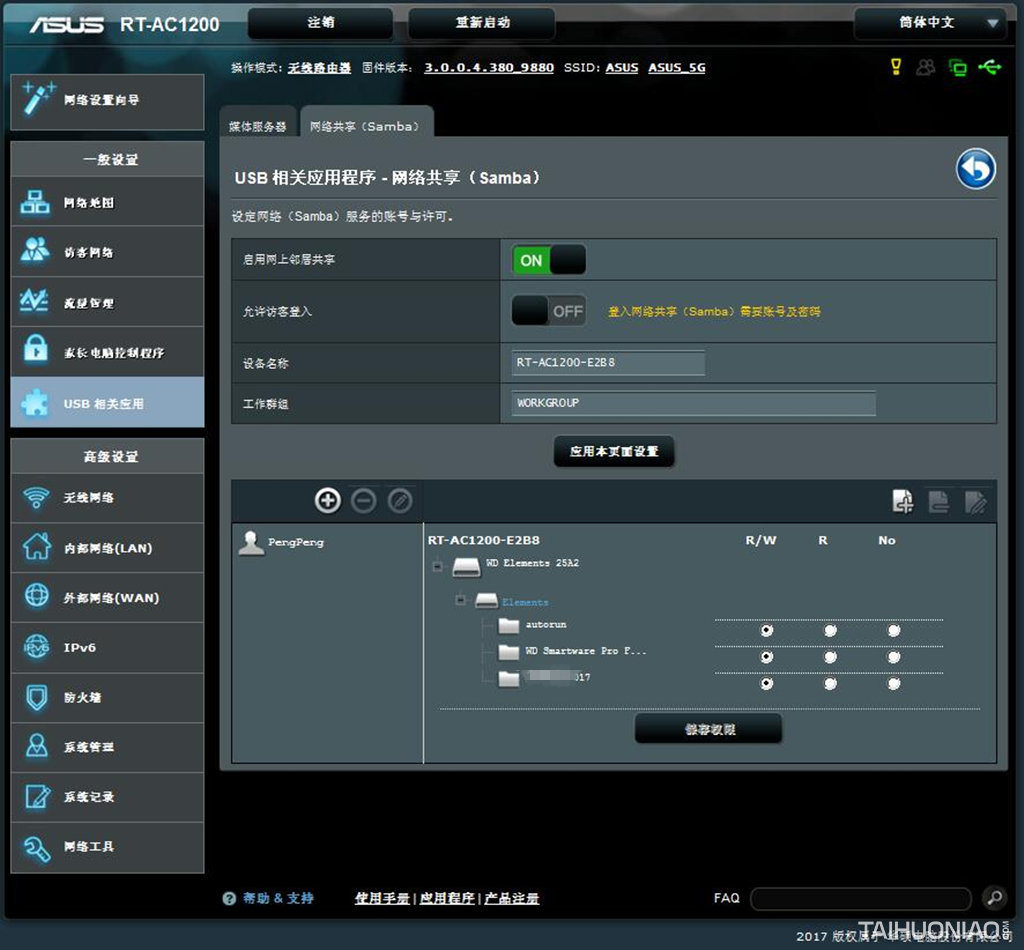Toggle the allow guest login OFF switch

pyautogui.click(x=549, y=311)
